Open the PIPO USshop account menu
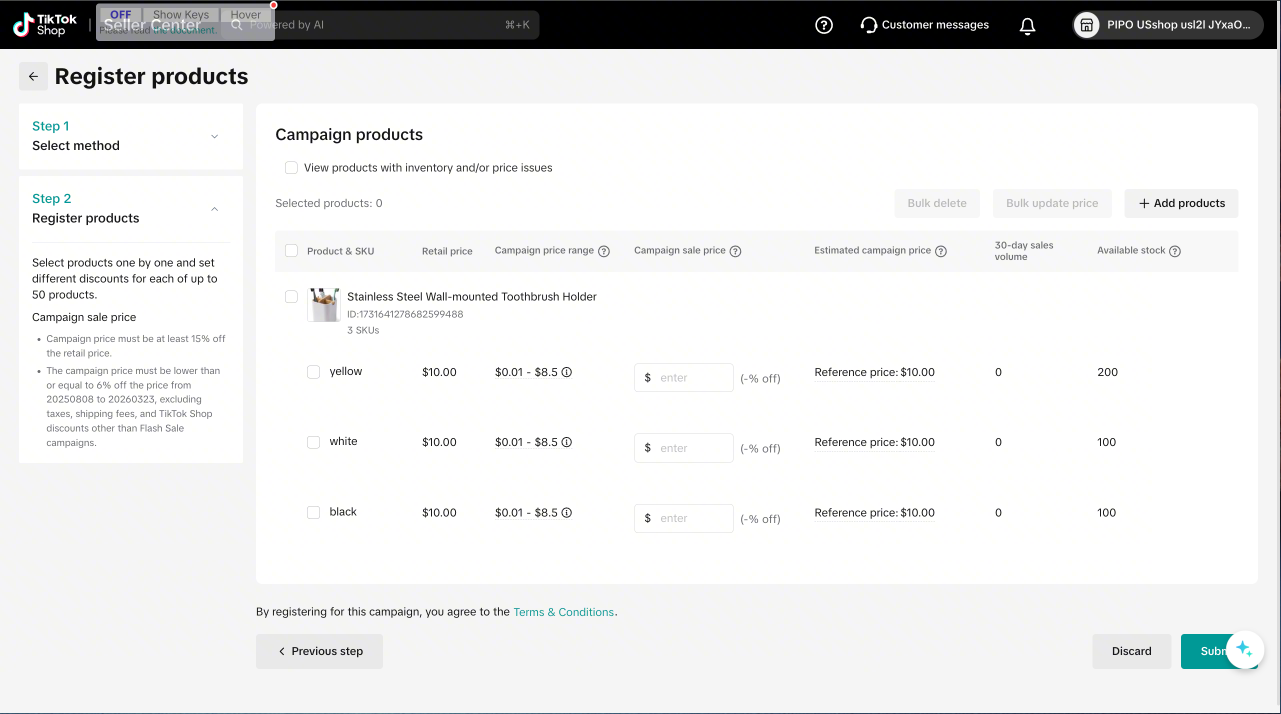The height and width of the screenshot is (714, 1281). [x=1167, y=25]
